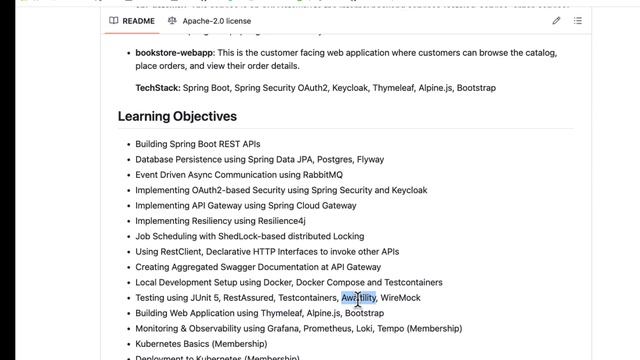Click the book icon next to README
The height and width of the screenshot is (360, 640).
click(114, 21)
